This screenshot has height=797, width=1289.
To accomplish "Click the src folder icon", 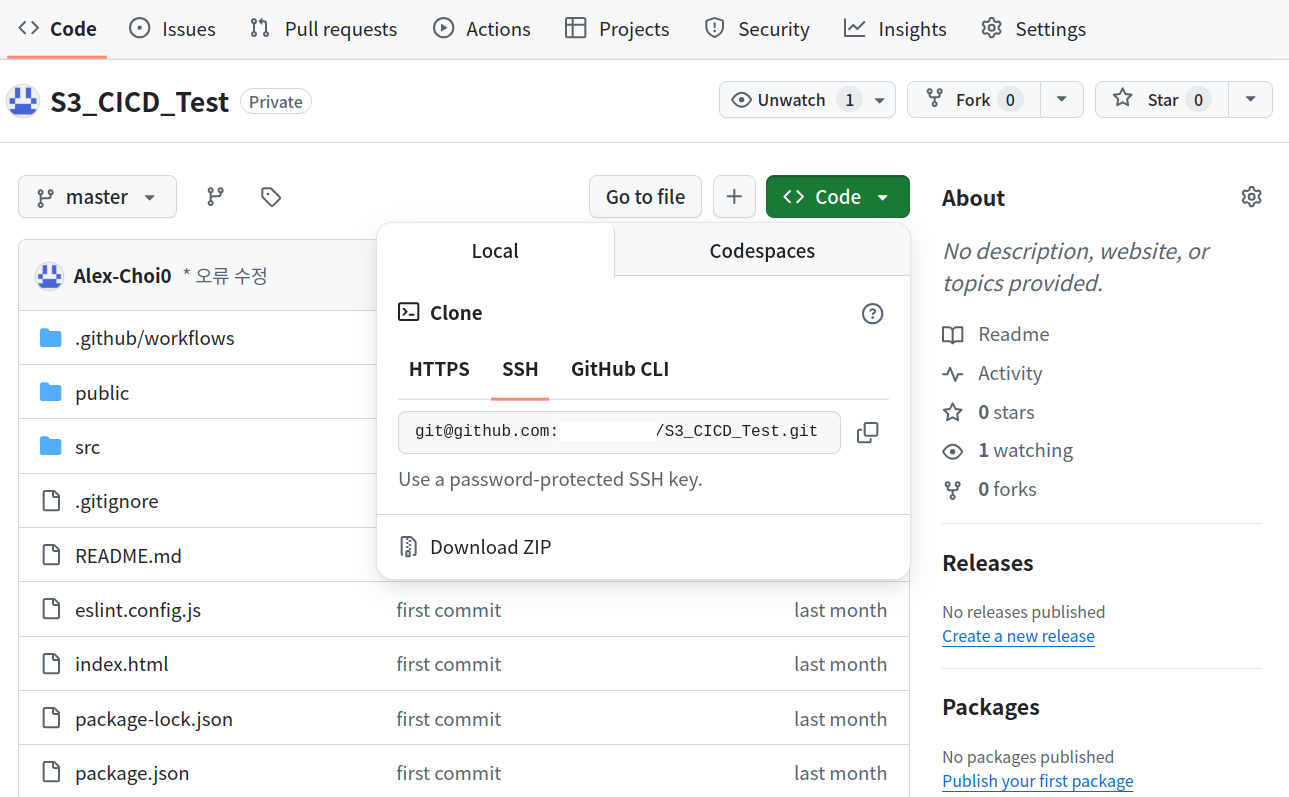I will pyautogui.click(x=51, y=446).
